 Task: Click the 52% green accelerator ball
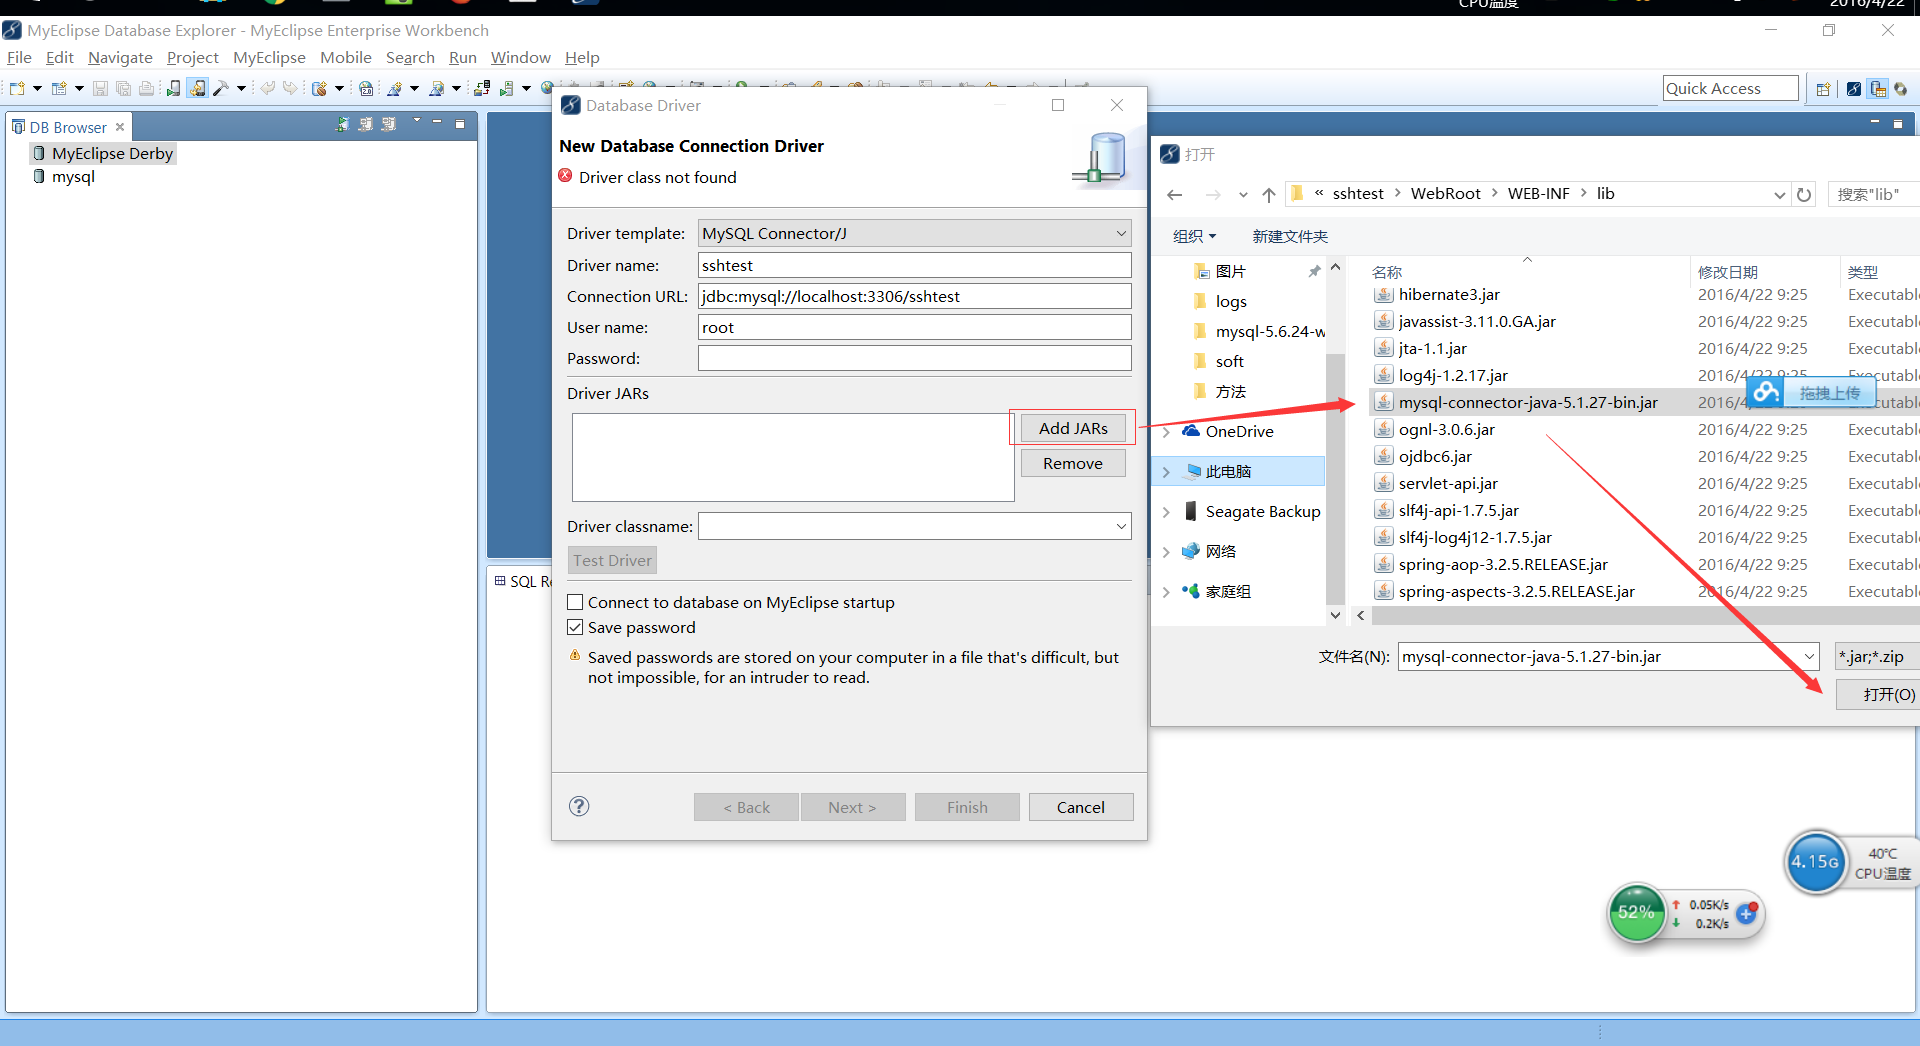(x=1636, y=912)
